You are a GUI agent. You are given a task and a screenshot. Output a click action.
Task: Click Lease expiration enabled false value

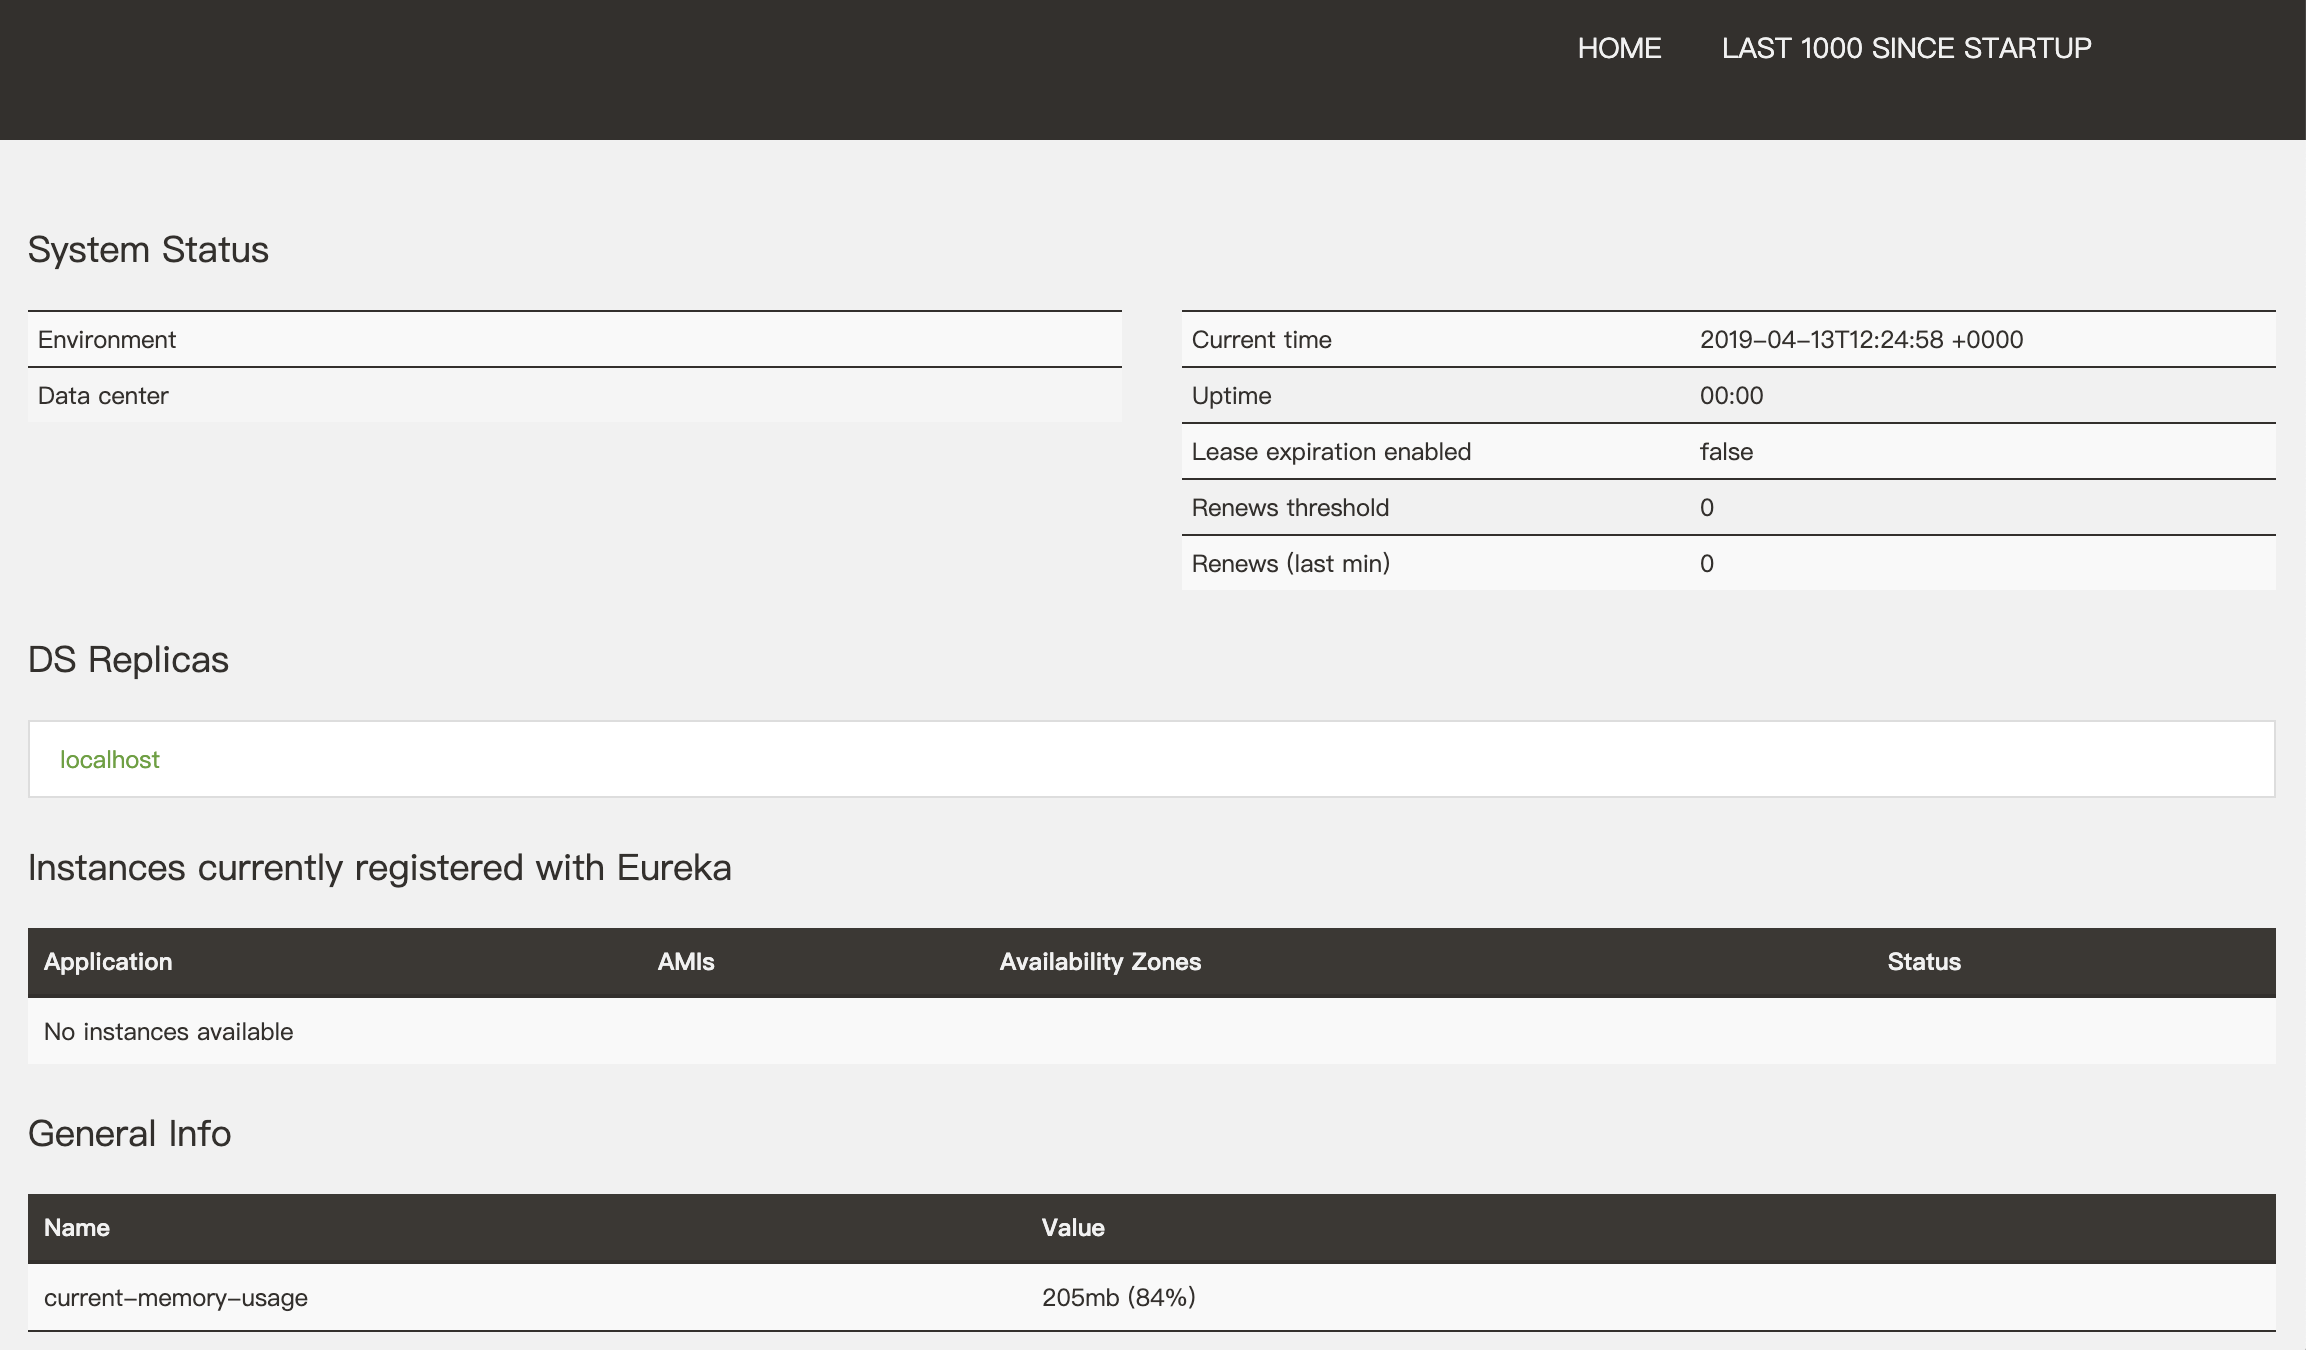click(x=1726, y=452)
